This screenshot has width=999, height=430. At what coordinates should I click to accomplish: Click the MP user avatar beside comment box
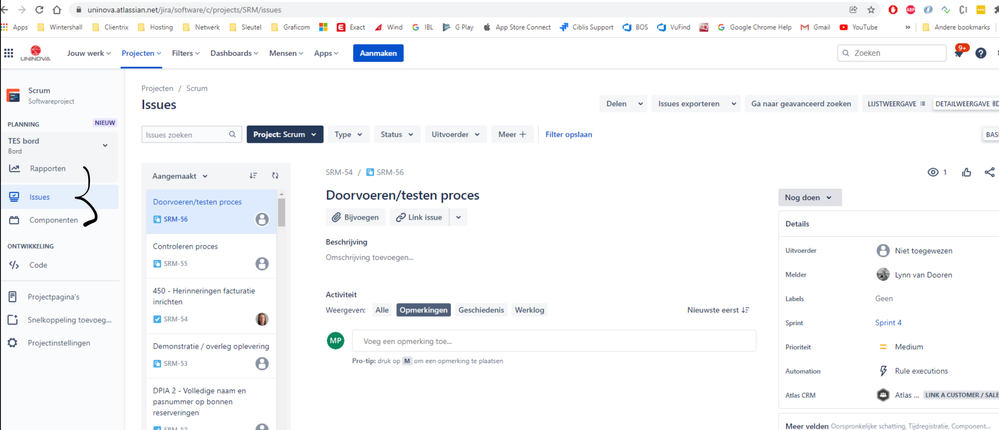click(x=336, y=341)
